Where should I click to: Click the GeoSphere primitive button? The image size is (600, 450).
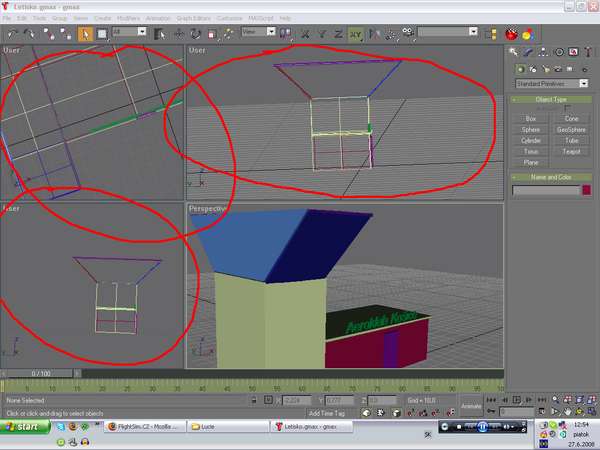(571, 130)
